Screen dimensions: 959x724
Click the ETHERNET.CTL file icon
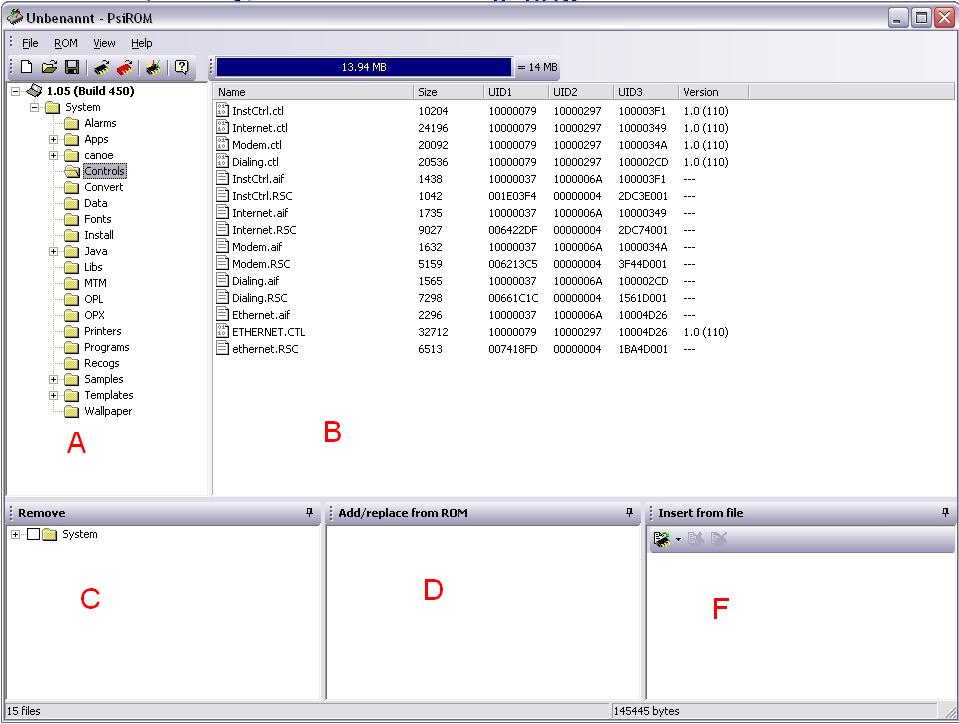[x=223, y=331]
